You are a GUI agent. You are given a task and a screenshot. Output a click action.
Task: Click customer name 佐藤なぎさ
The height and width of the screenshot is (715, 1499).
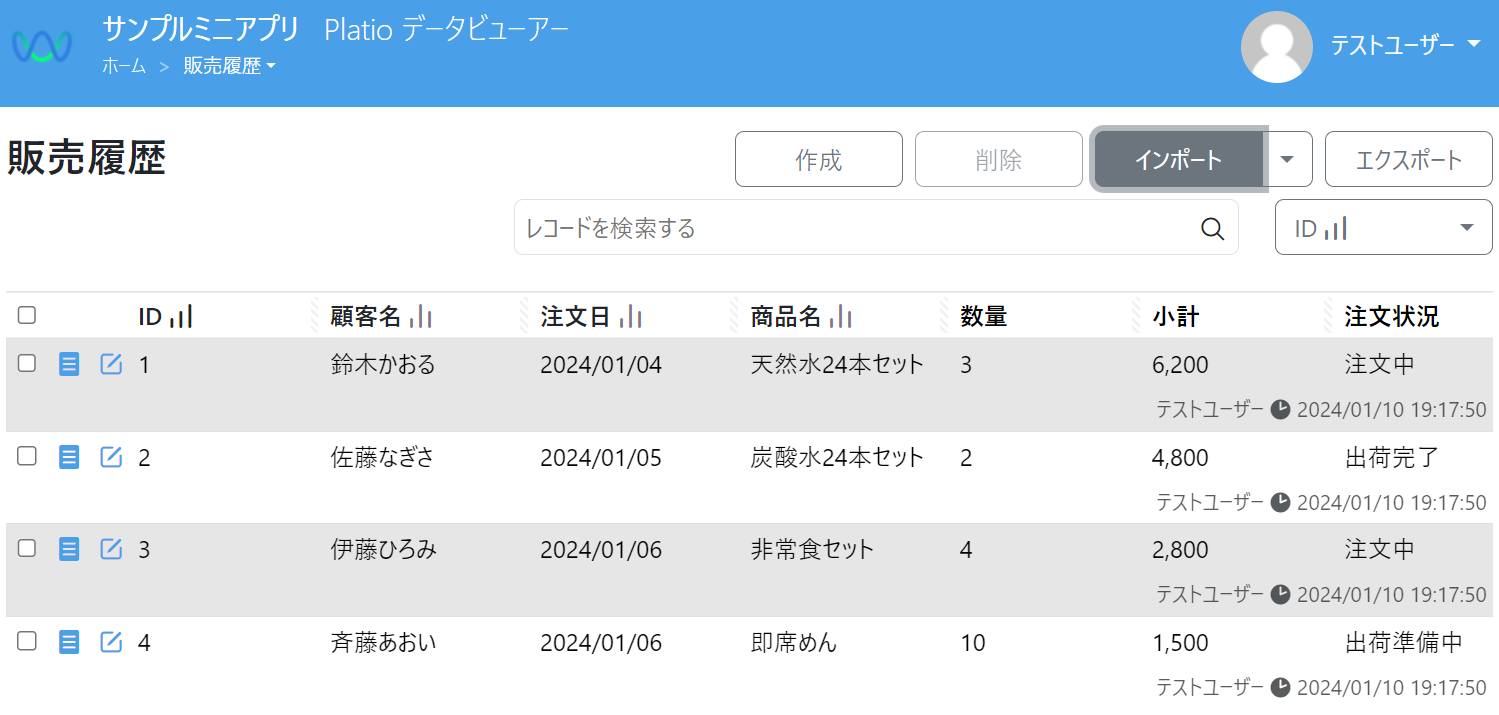[384, 457]
